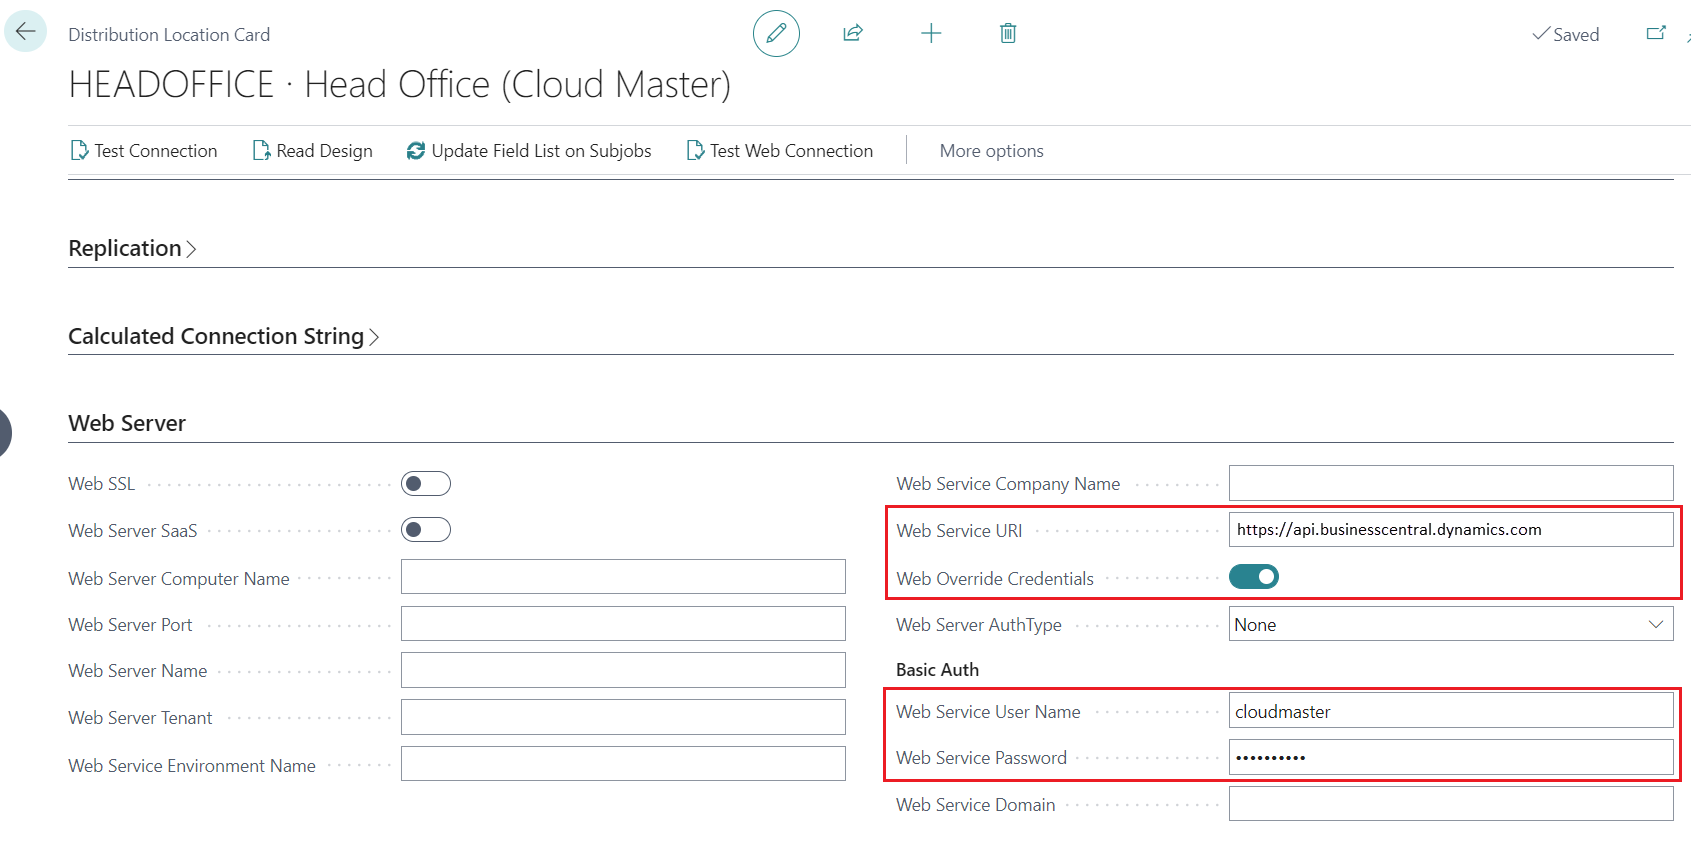
Task: Click the share icon
Action: [853, 34]
